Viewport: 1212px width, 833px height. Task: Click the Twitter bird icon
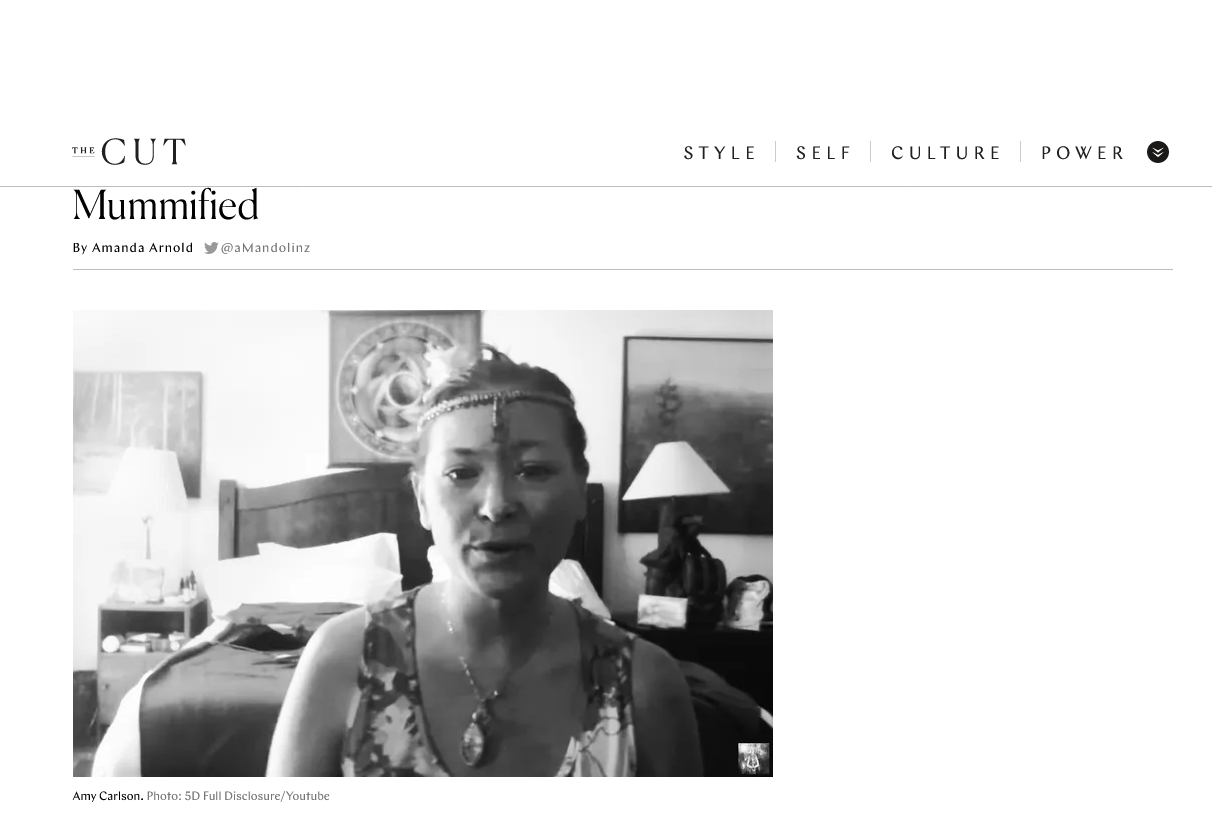211,248
